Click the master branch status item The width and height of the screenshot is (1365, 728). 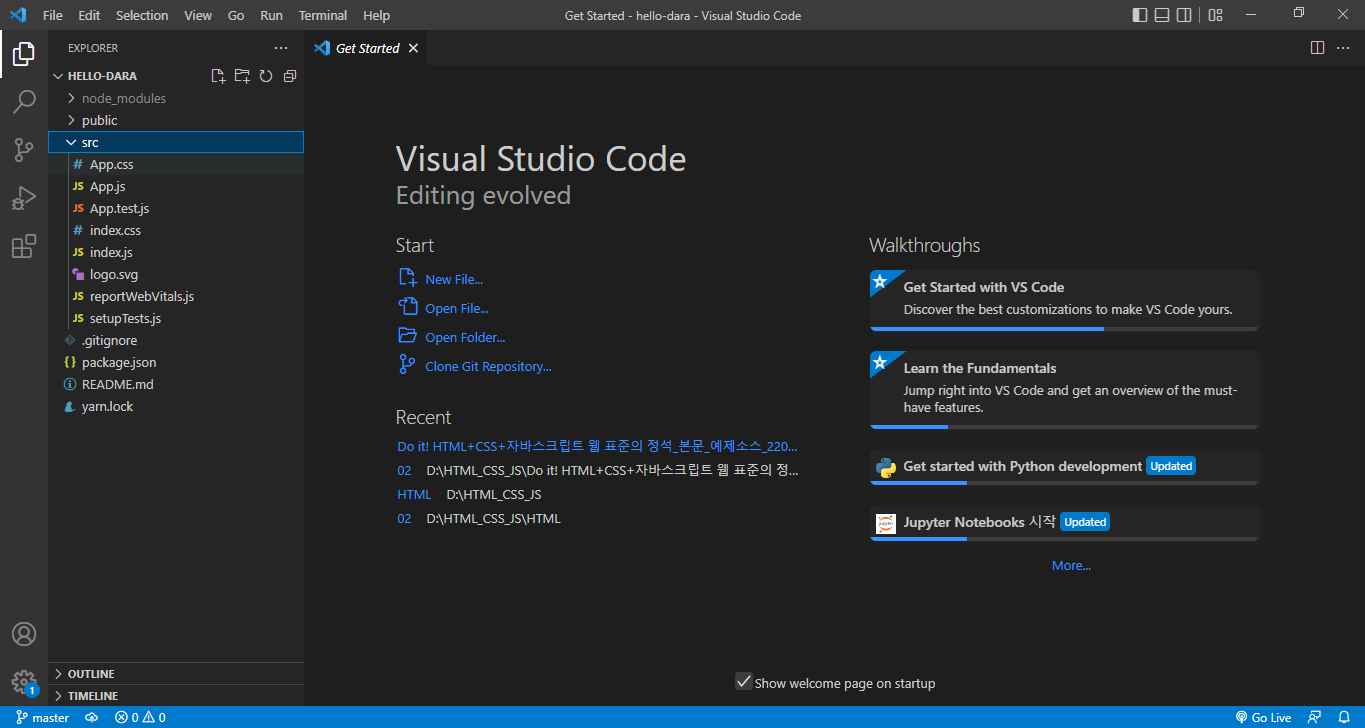(42, 717)
